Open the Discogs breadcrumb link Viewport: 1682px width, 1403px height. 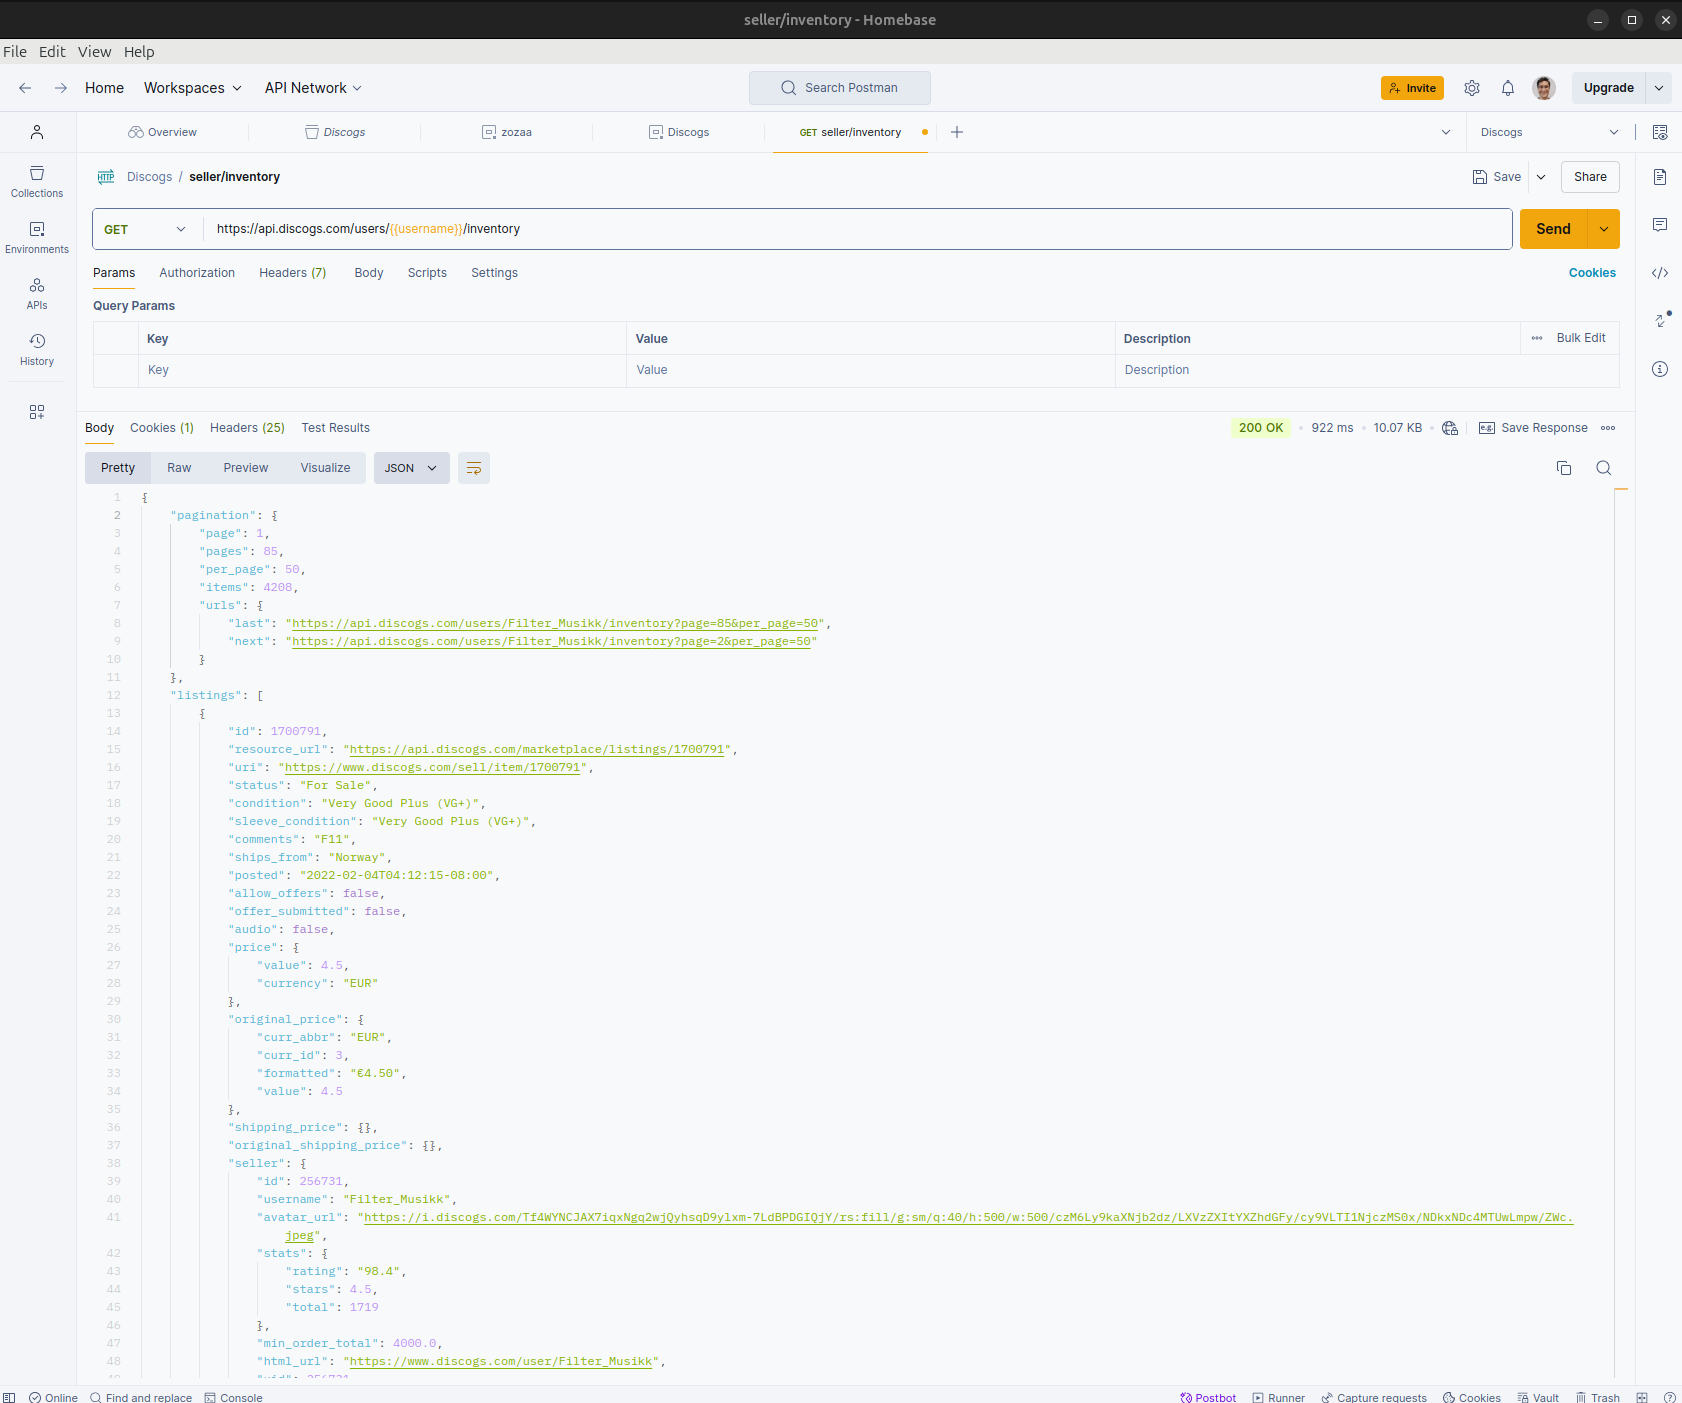coord(149,177)
